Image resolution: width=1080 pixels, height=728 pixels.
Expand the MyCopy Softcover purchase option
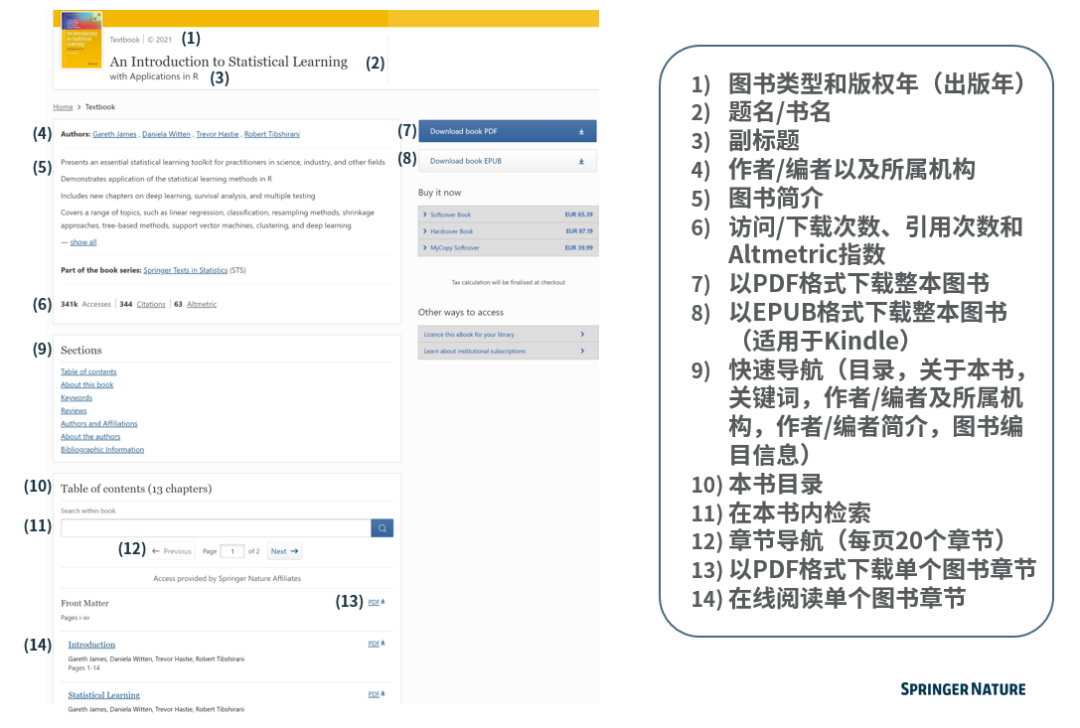pos(508,248)
